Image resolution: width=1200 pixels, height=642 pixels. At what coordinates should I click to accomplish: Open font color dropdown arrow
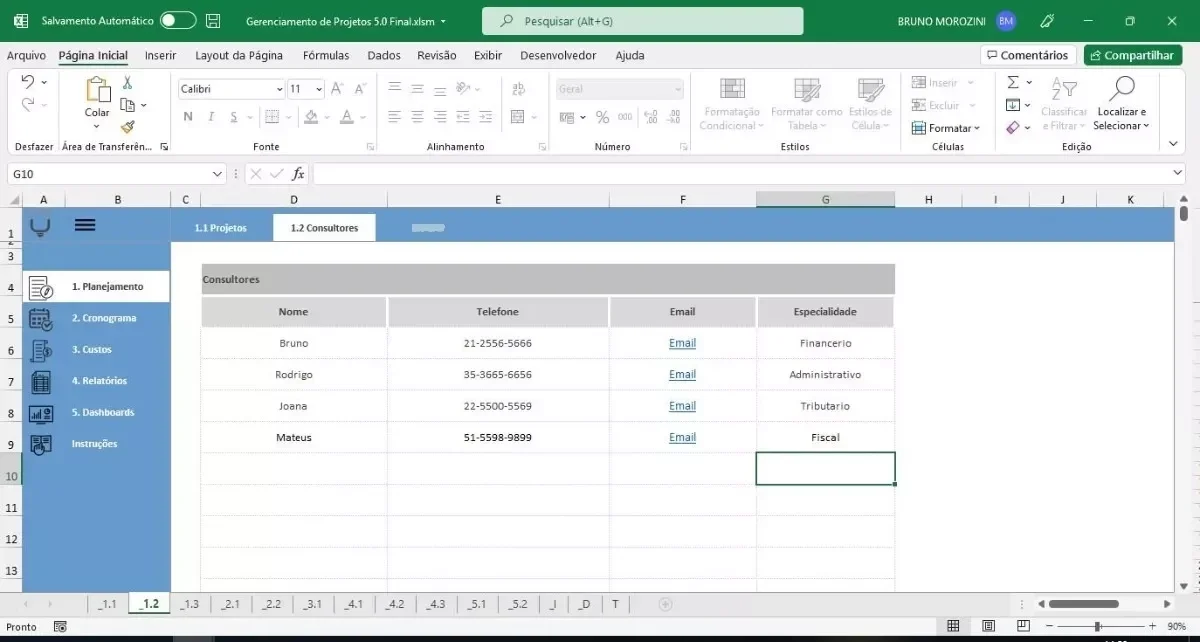362,117
